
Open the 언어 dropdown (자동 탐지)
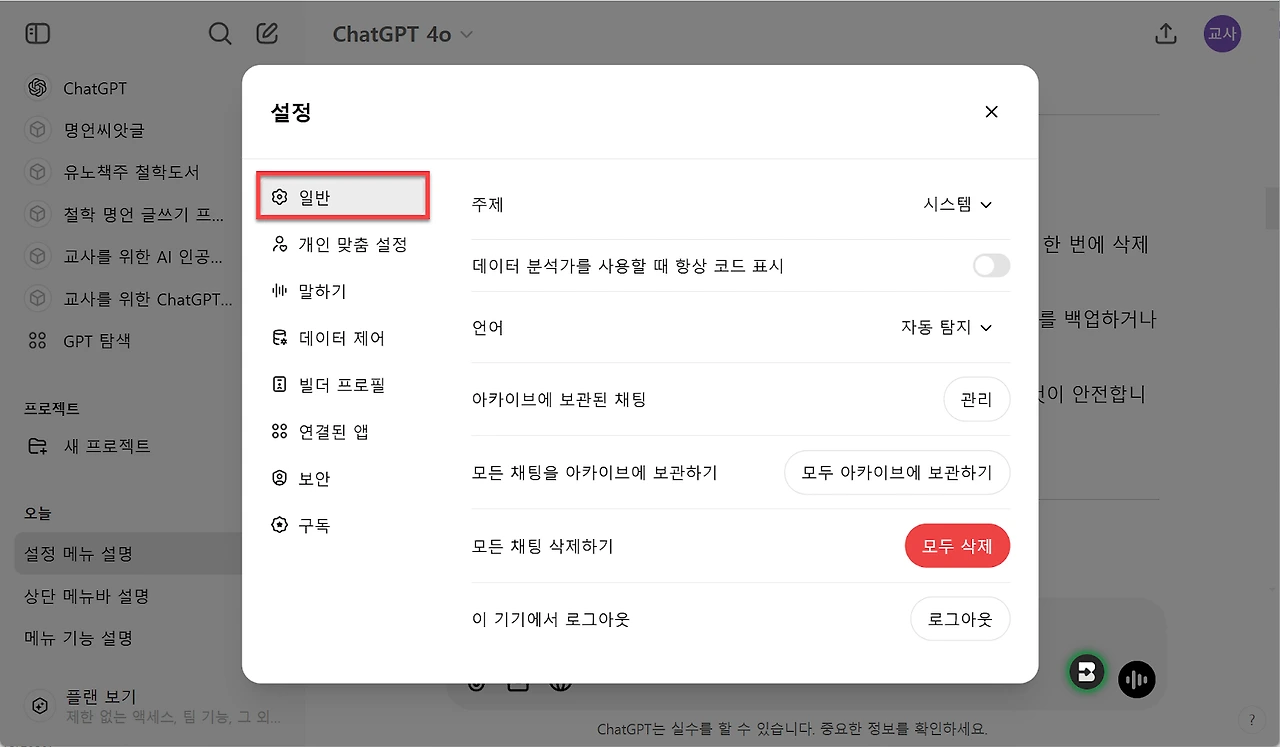[x=946, y=327]
